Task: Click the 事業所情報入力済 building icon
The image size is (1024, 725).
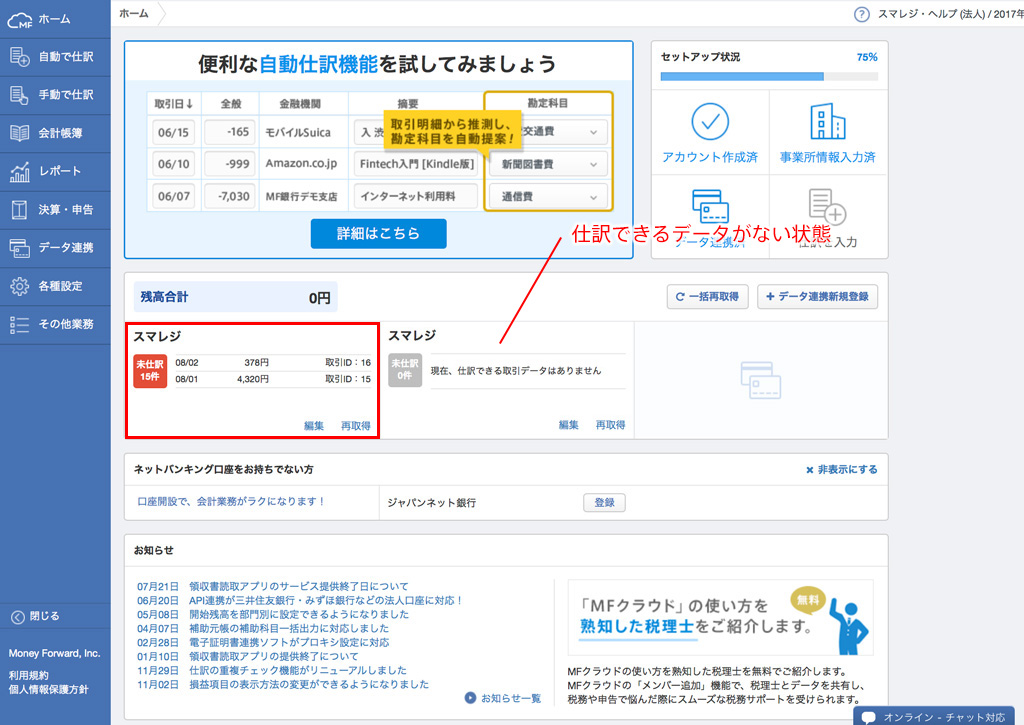Action: pos(827,121)
